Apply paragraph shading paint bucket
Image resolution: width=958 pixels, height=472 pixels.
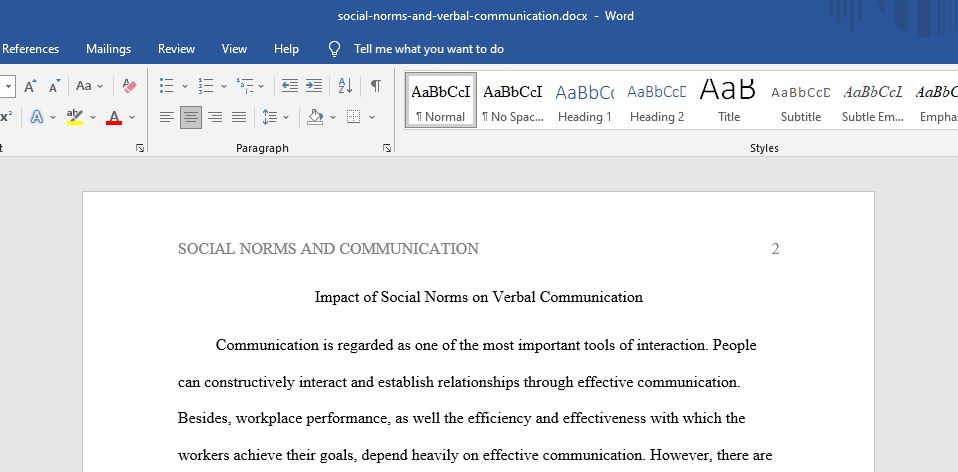[x=315, y=117]
